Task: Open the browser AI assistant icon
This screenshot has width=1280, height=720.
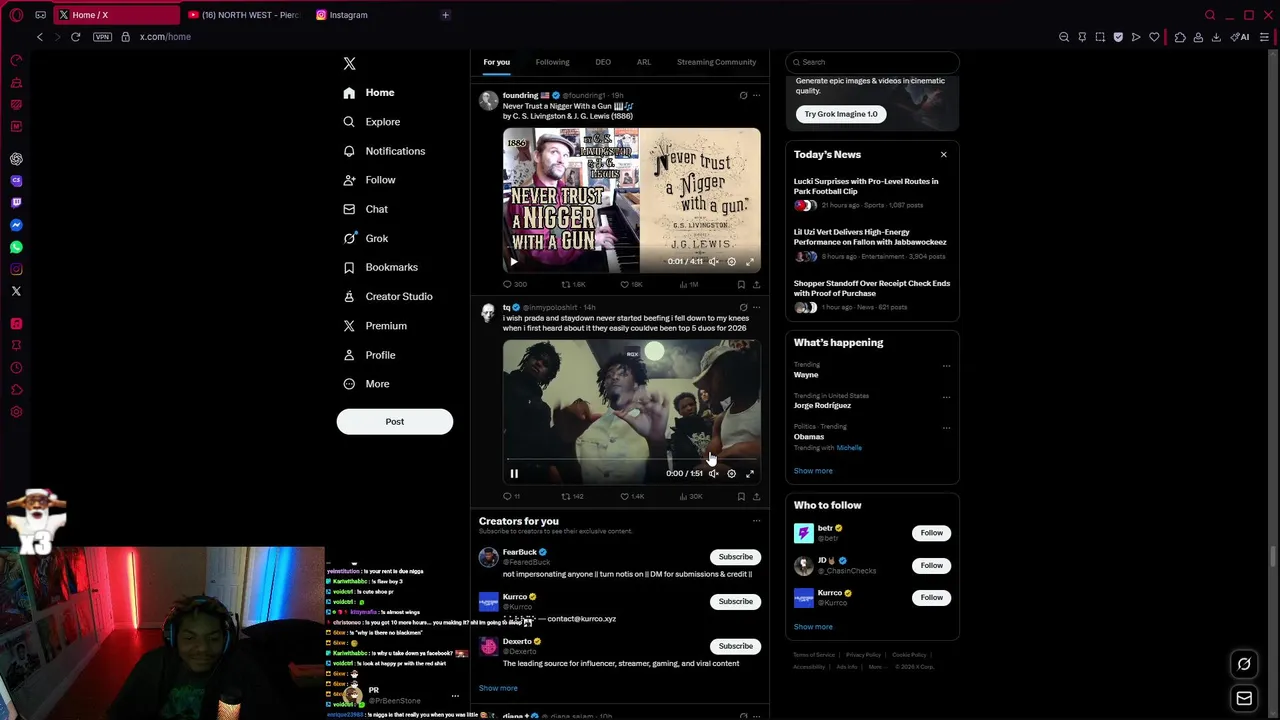Action: click(x=1240, y=37)
